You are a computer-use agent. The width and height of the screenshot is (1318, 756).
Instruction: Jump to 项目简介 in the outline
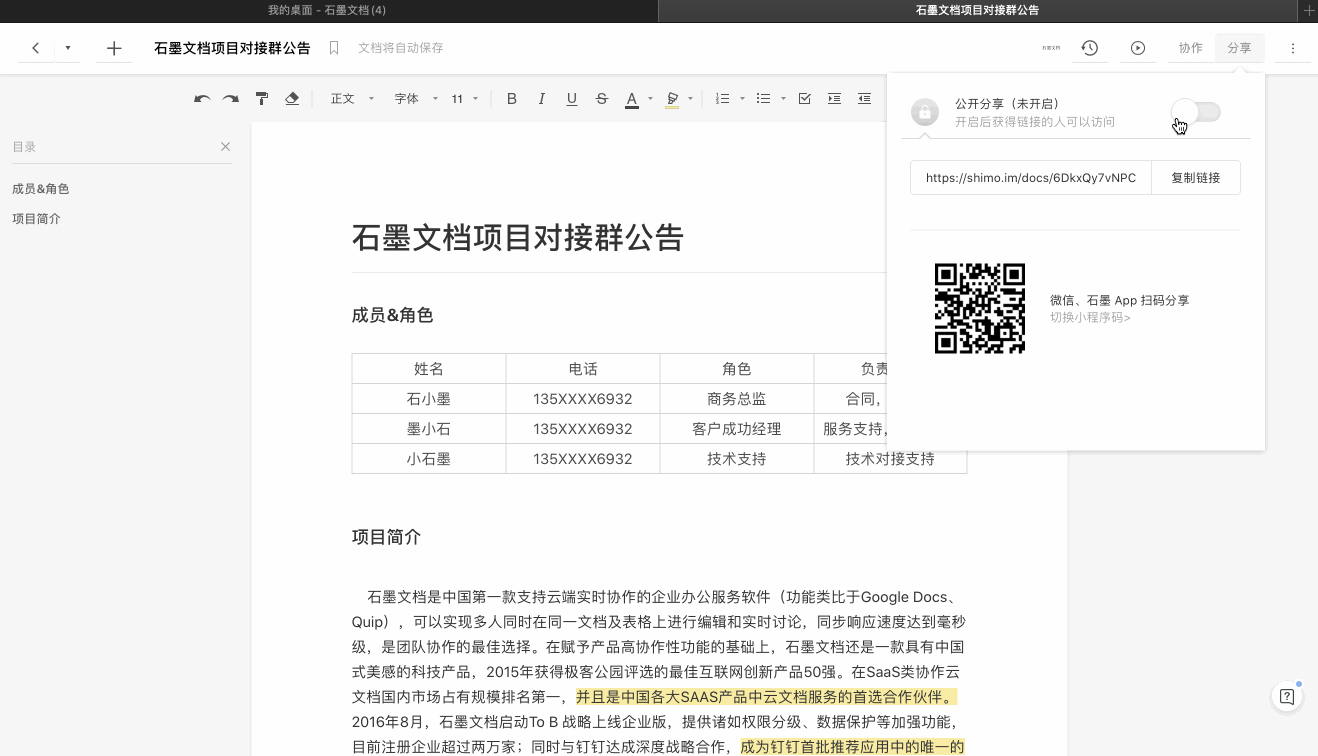36,219
